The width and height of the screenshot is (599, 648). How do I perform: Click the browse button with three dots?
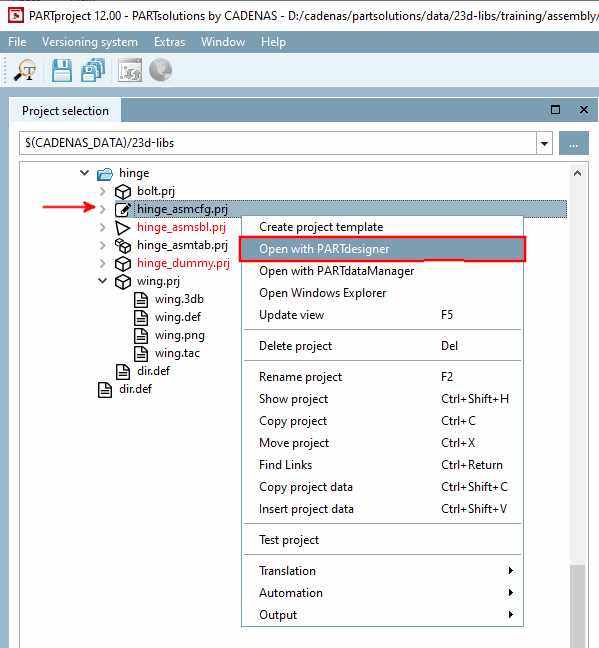tap(573, 143)
